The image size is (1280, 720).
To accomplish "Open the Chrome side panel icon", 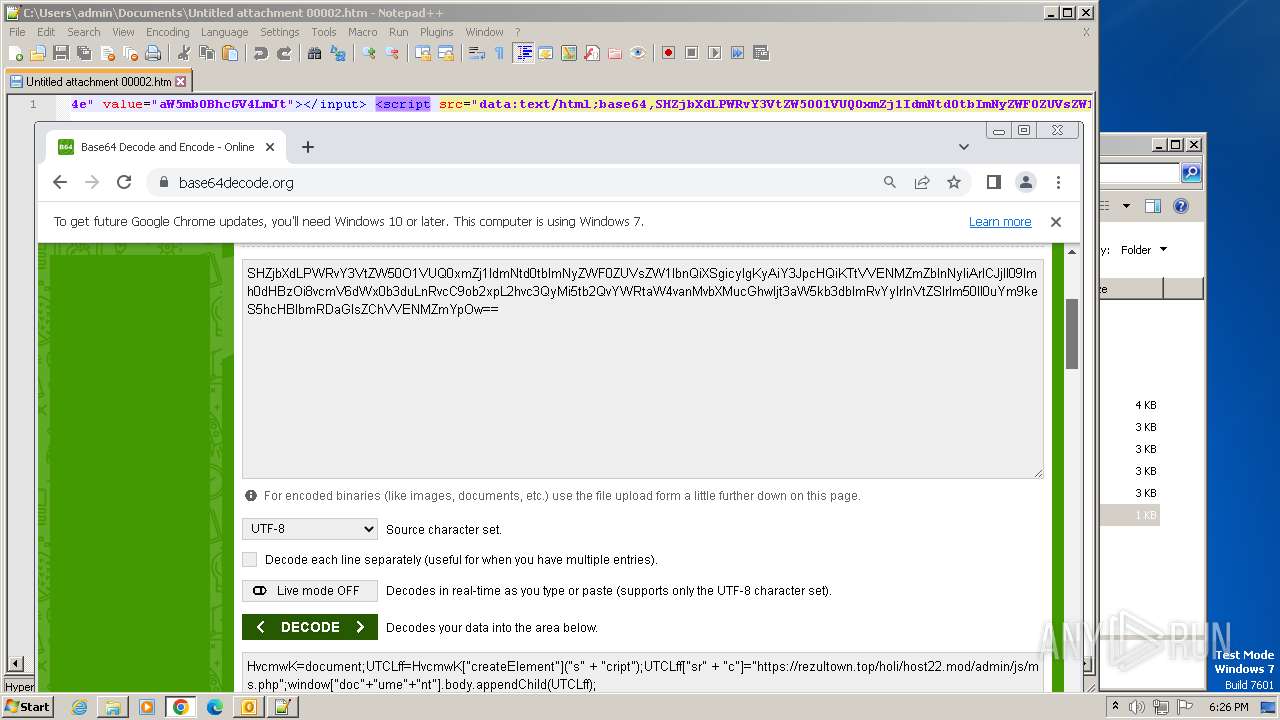I will (993, 182).
